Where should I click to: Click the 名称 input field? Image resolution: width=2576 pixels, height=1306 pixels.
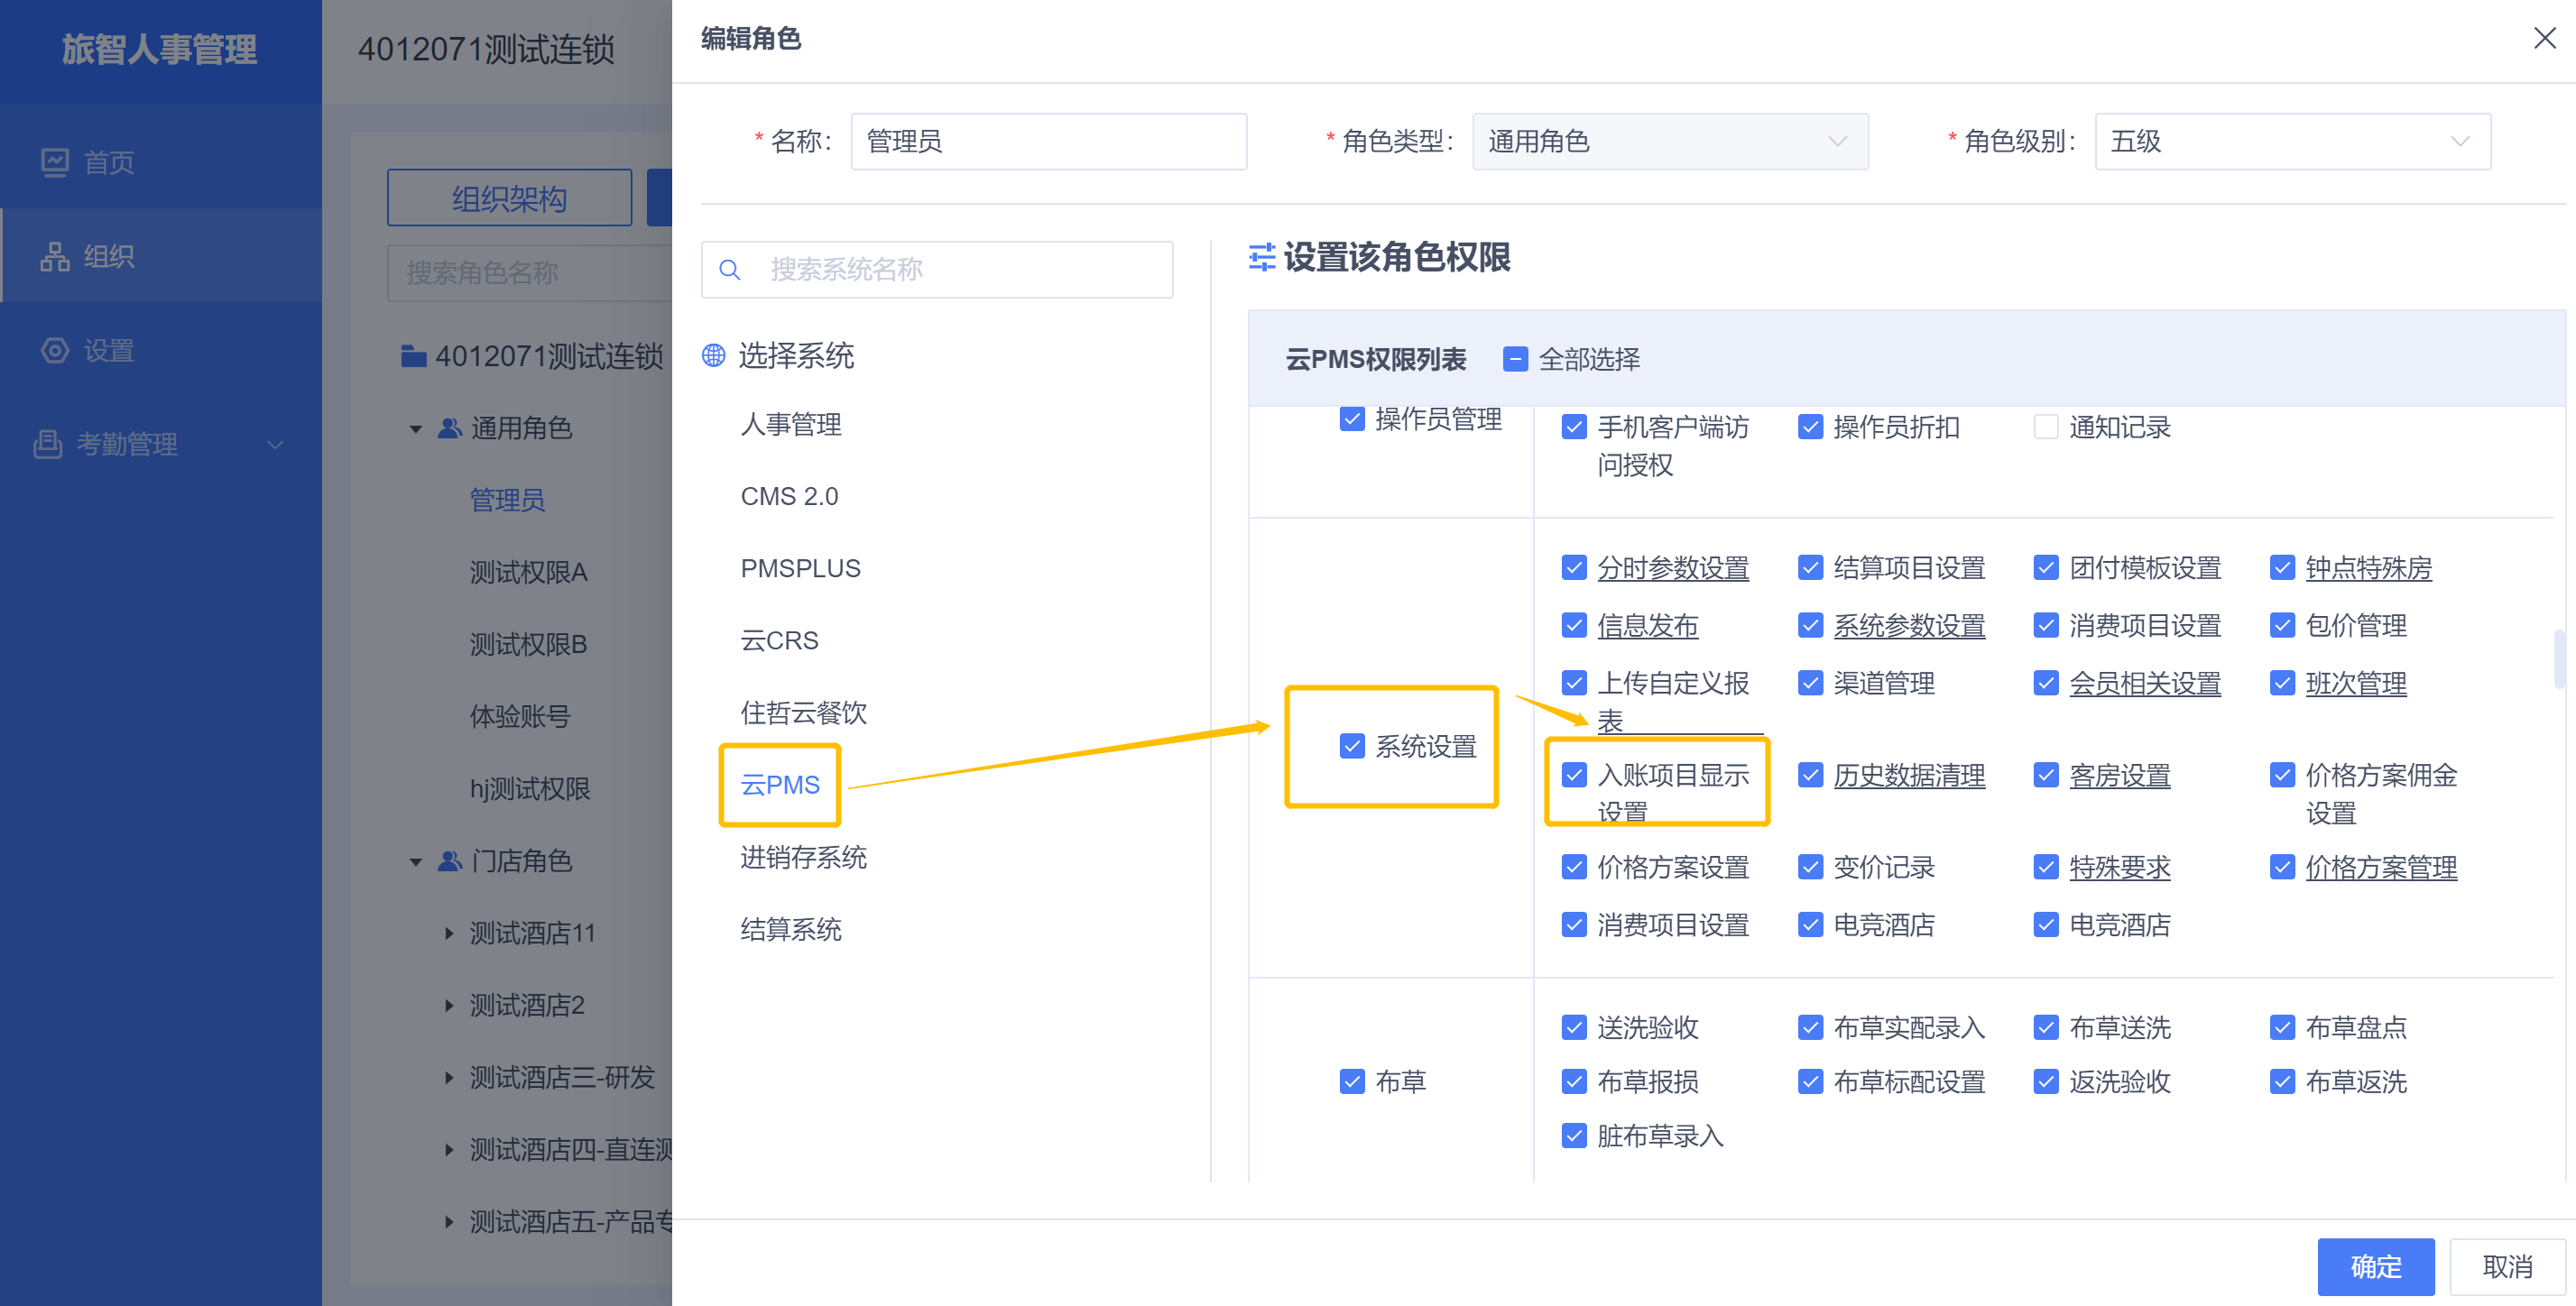[x=1048, y=141]
